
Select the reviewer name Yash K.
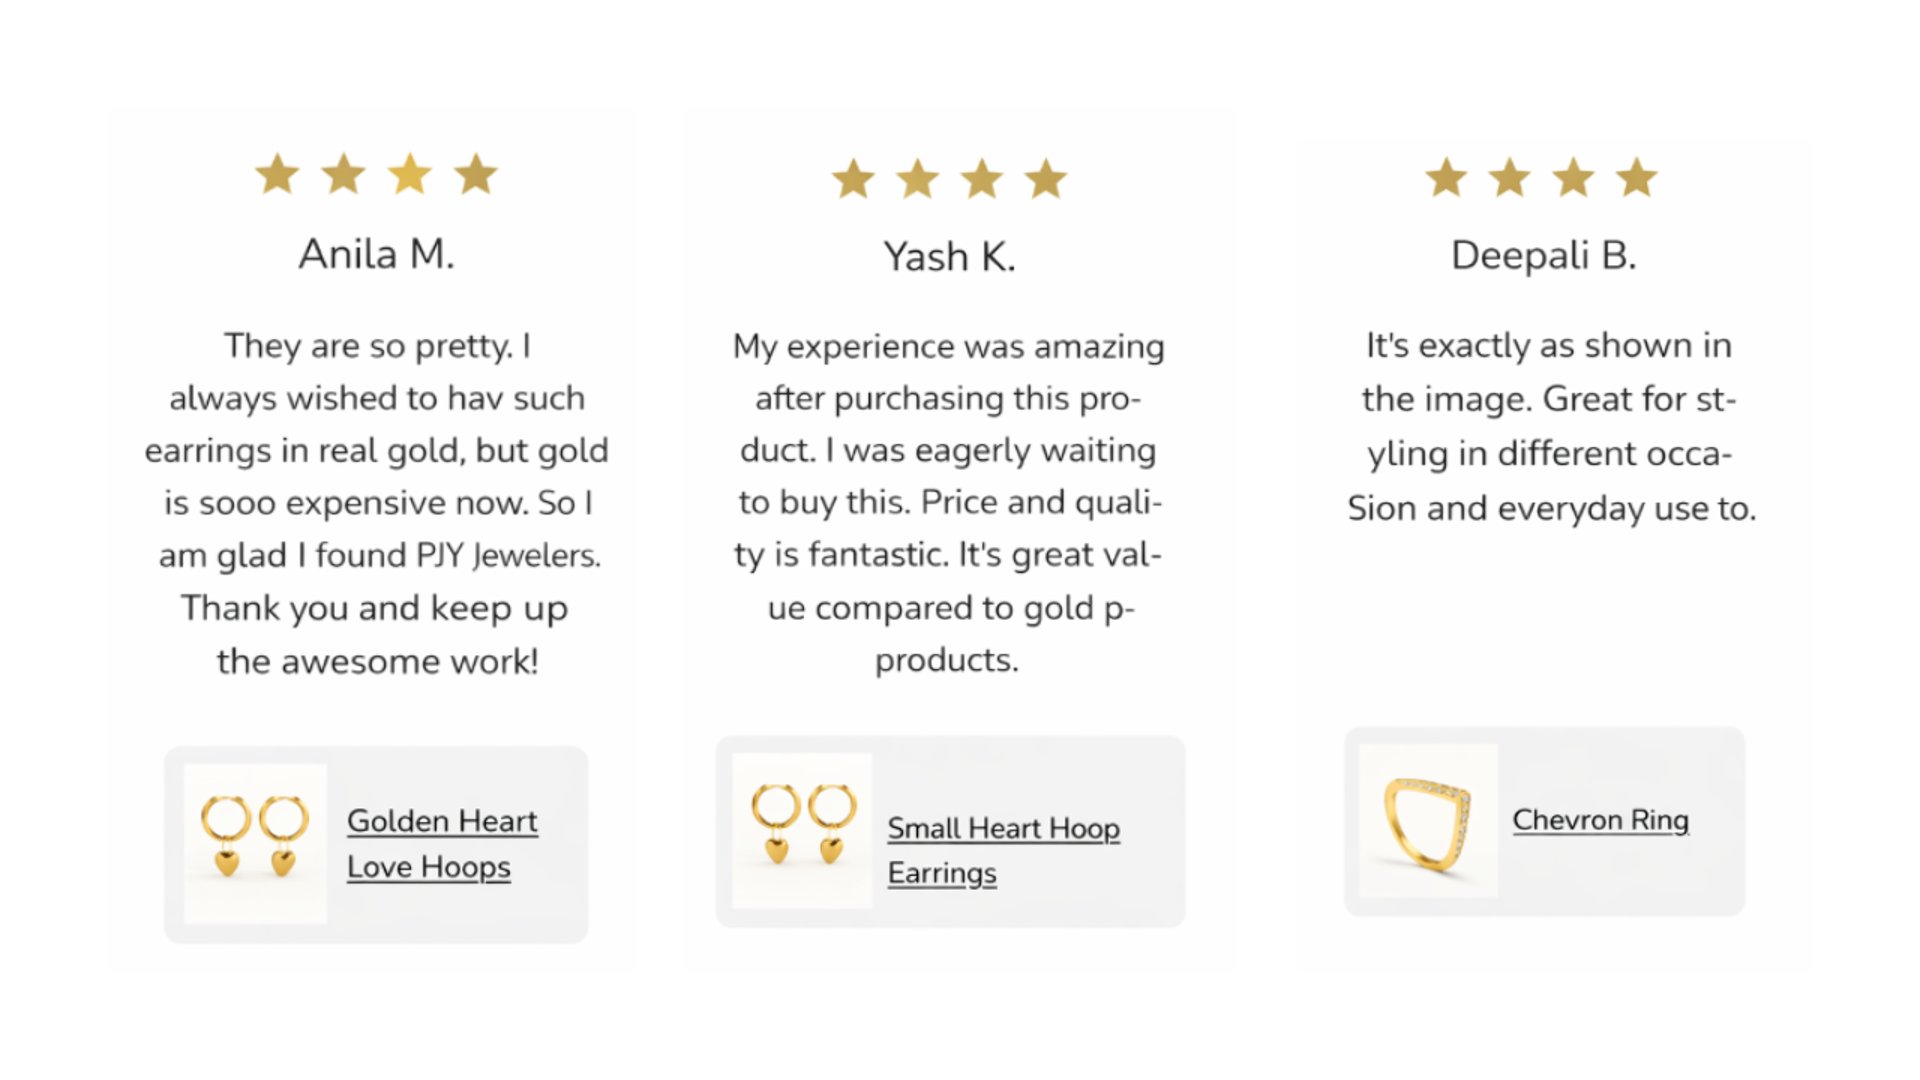tap(949, 257)
